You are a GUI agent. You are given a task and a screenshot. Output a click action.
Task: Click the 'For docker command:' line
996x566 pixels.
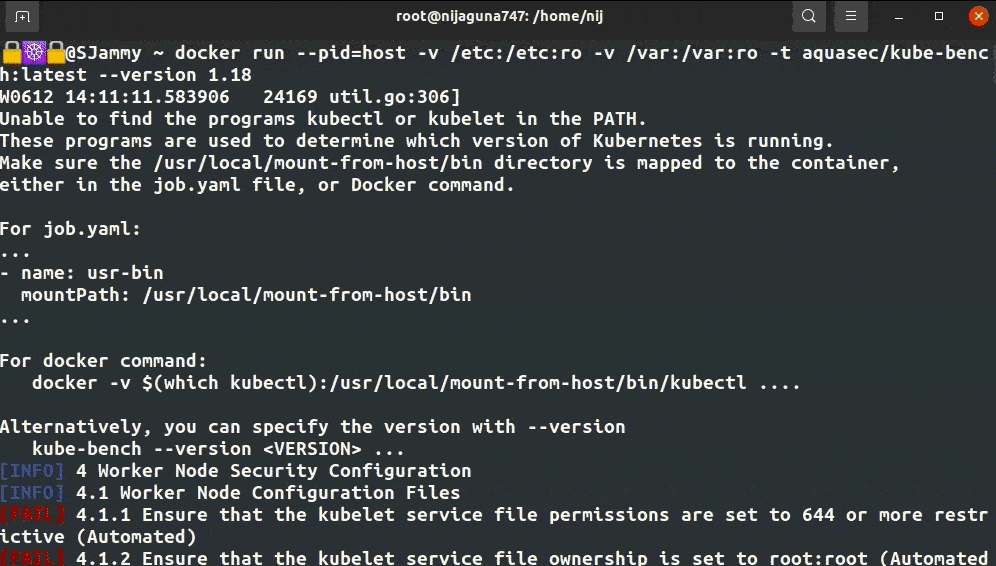(104, 361)
